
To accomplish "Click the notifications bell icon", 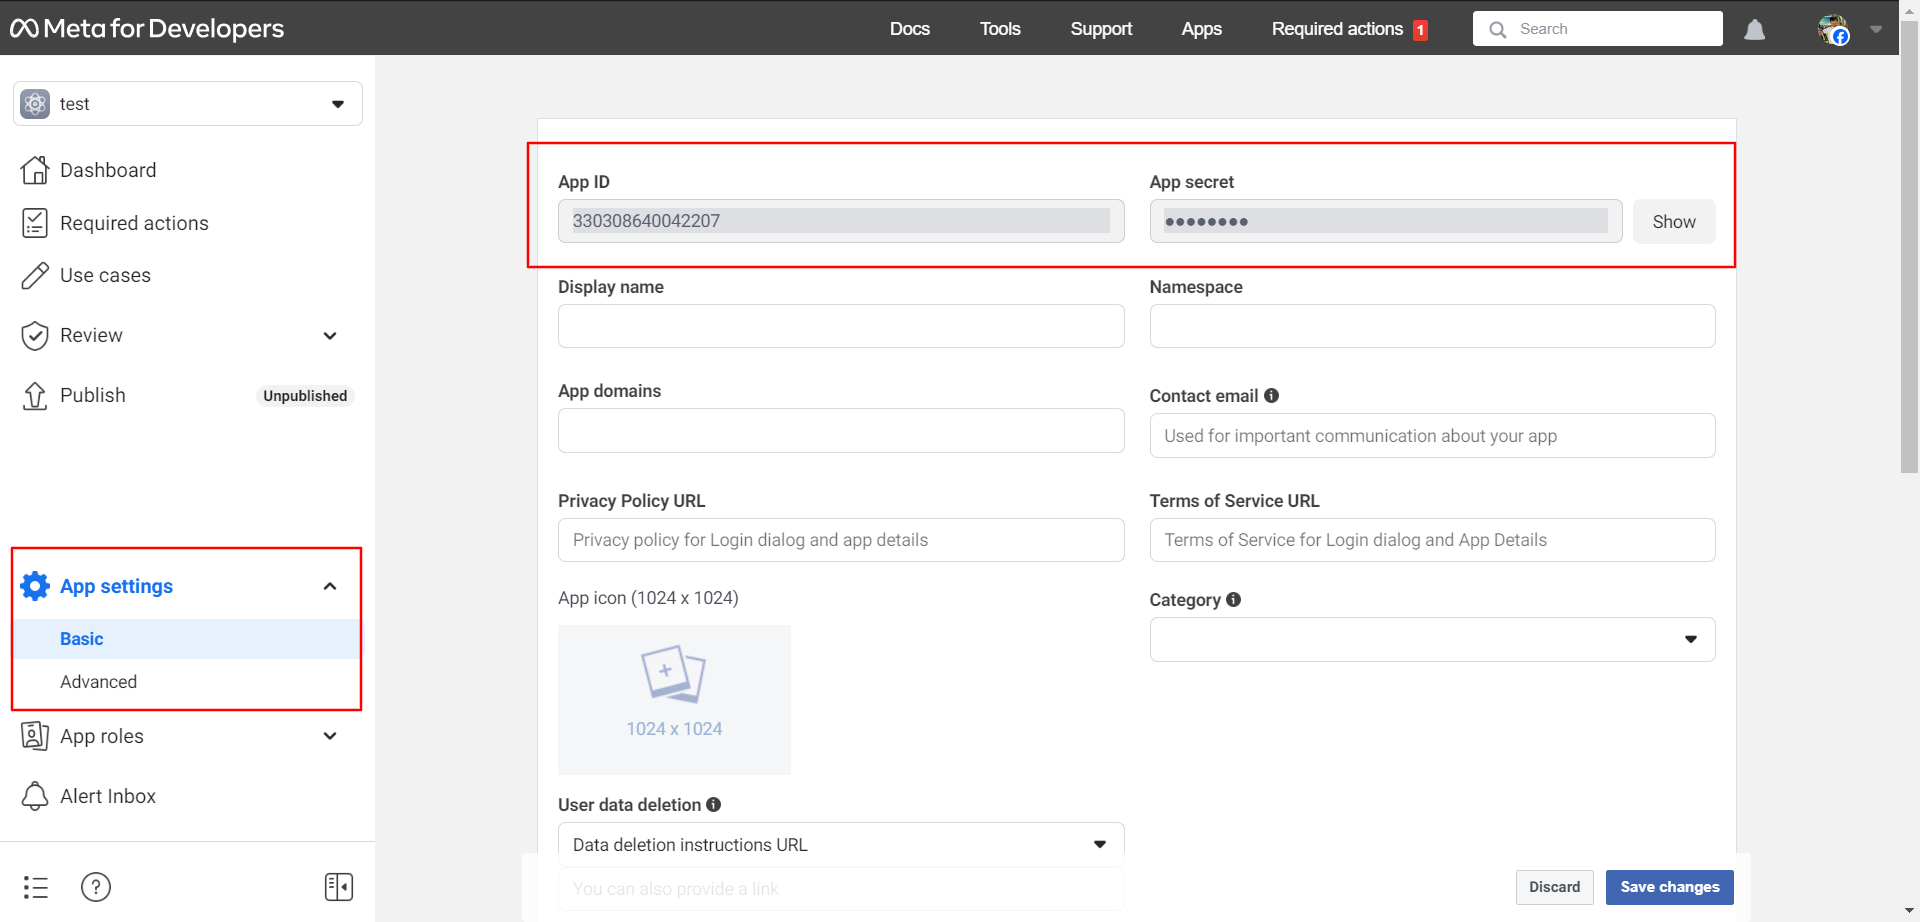I will click(x=1754, y=30).
